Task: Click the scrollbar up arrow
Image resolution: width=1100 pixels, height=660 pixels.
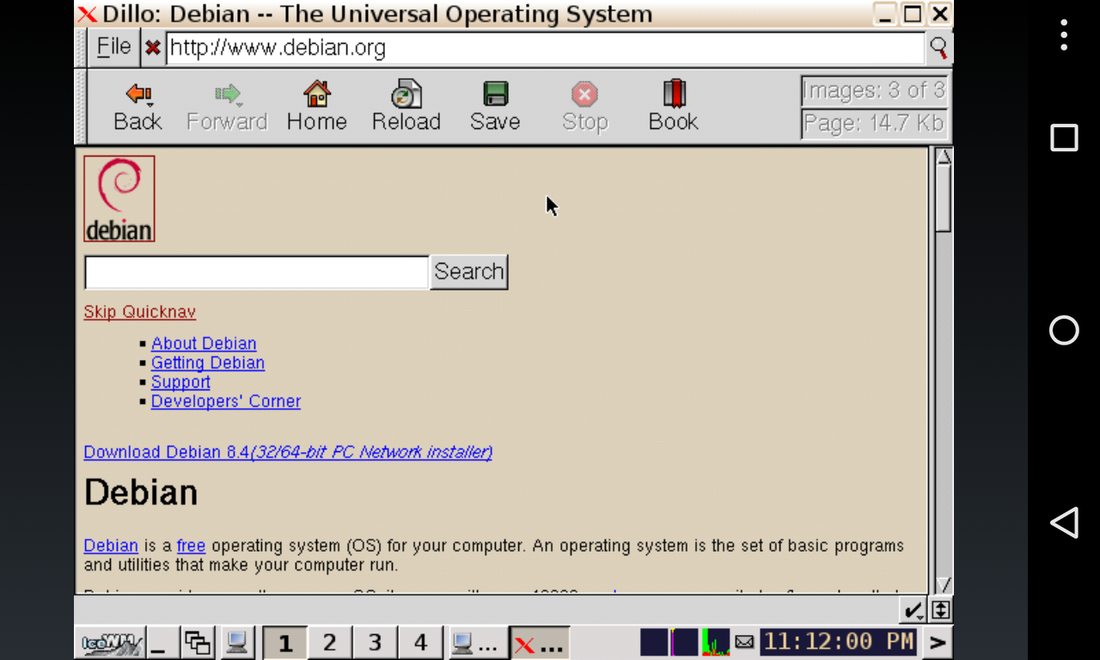Action: tap(944, 156)
